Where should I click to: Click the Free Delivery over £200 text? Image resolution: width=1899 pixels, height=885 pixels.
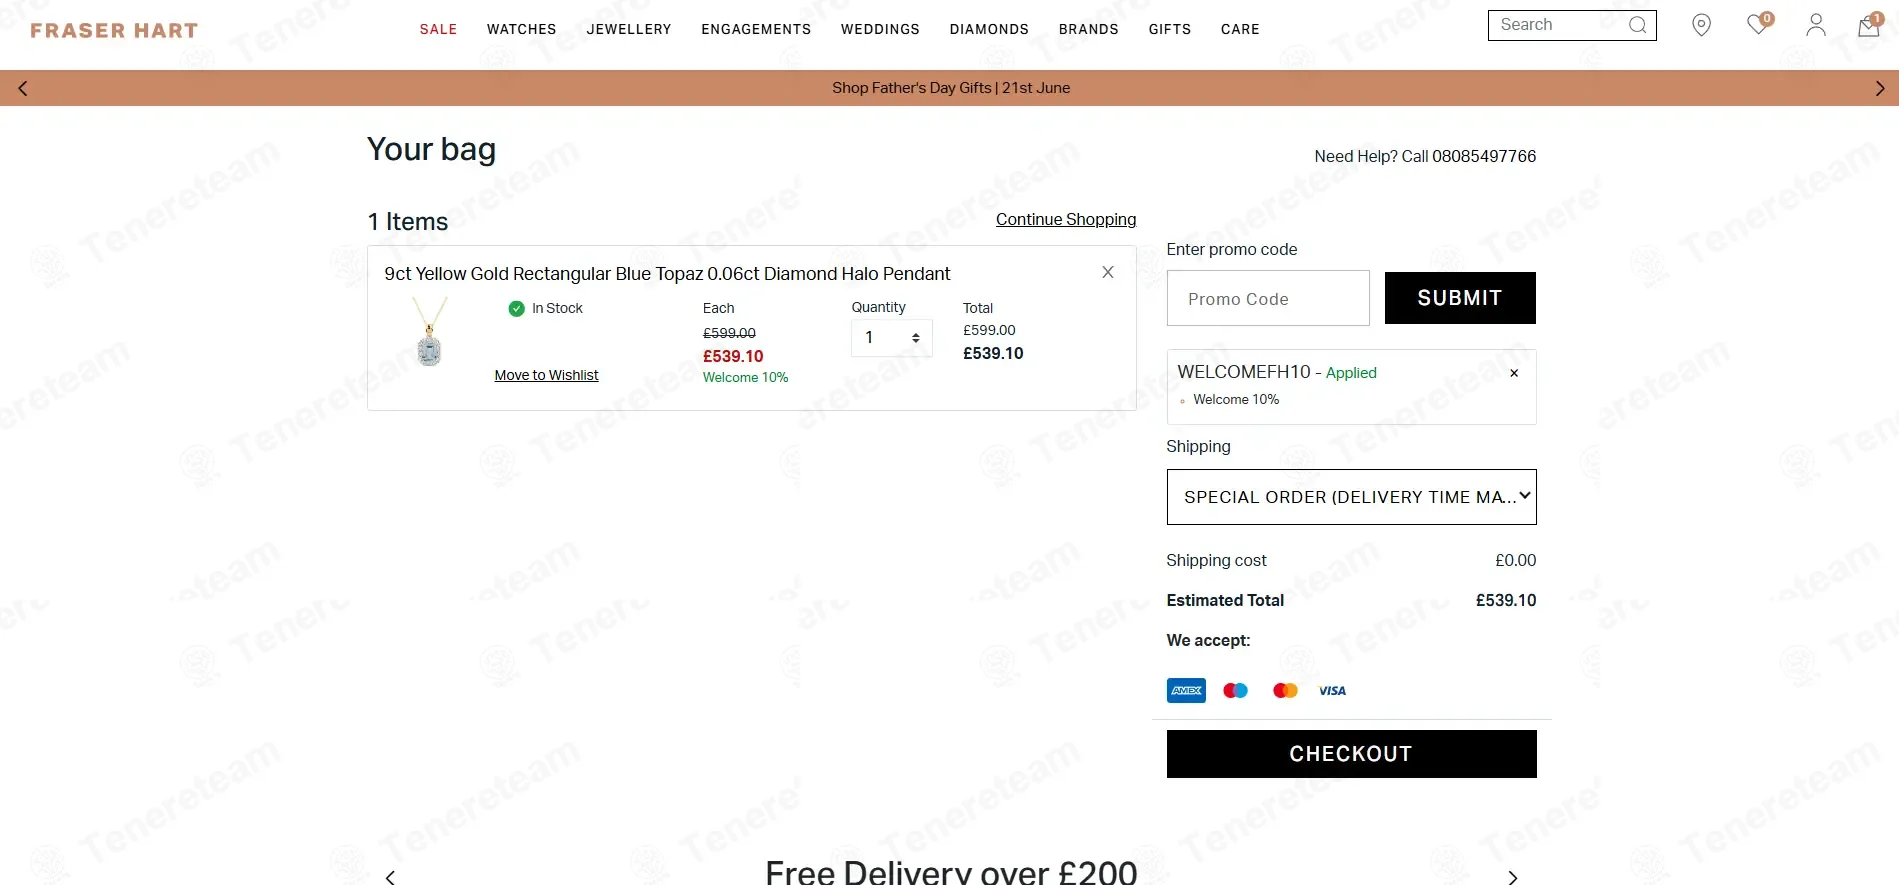click(951, 871)
